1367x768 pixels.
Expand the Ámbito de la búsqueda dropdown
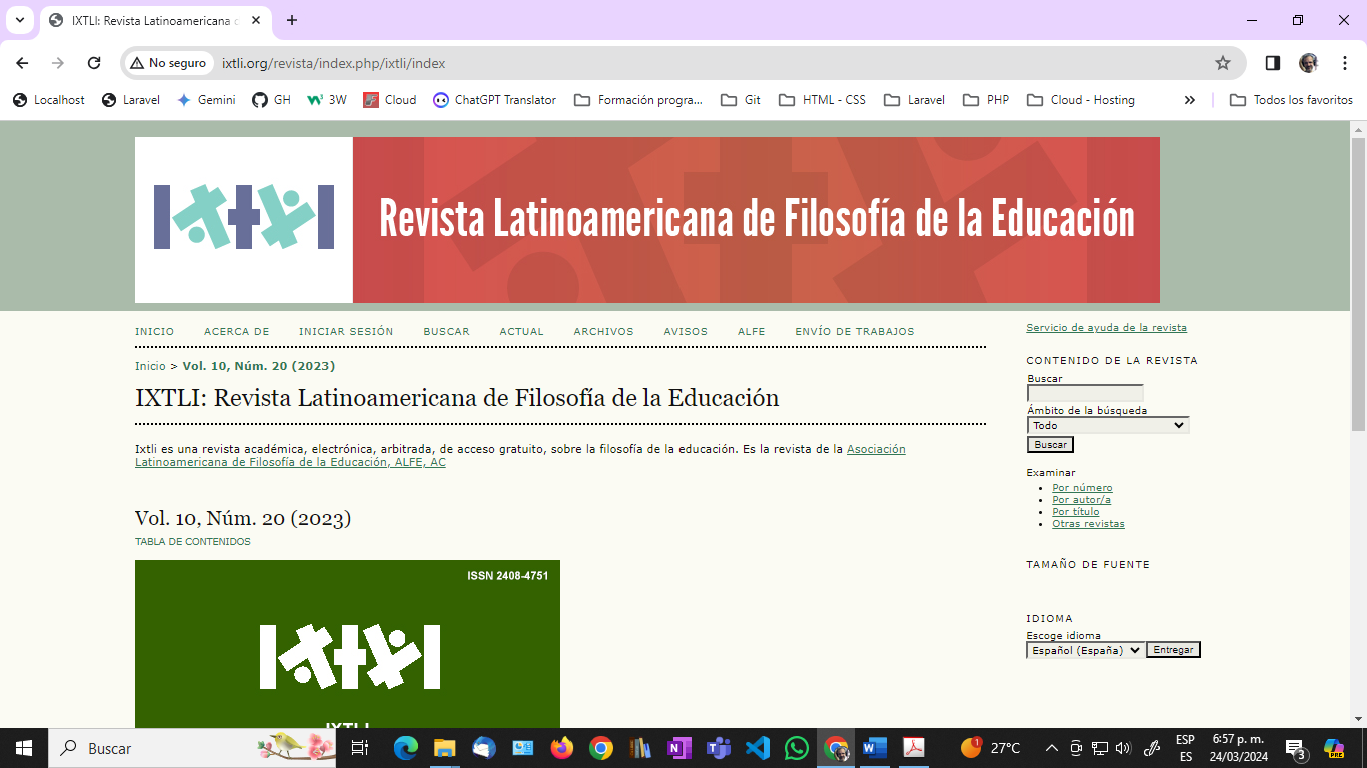[1108, 425]
